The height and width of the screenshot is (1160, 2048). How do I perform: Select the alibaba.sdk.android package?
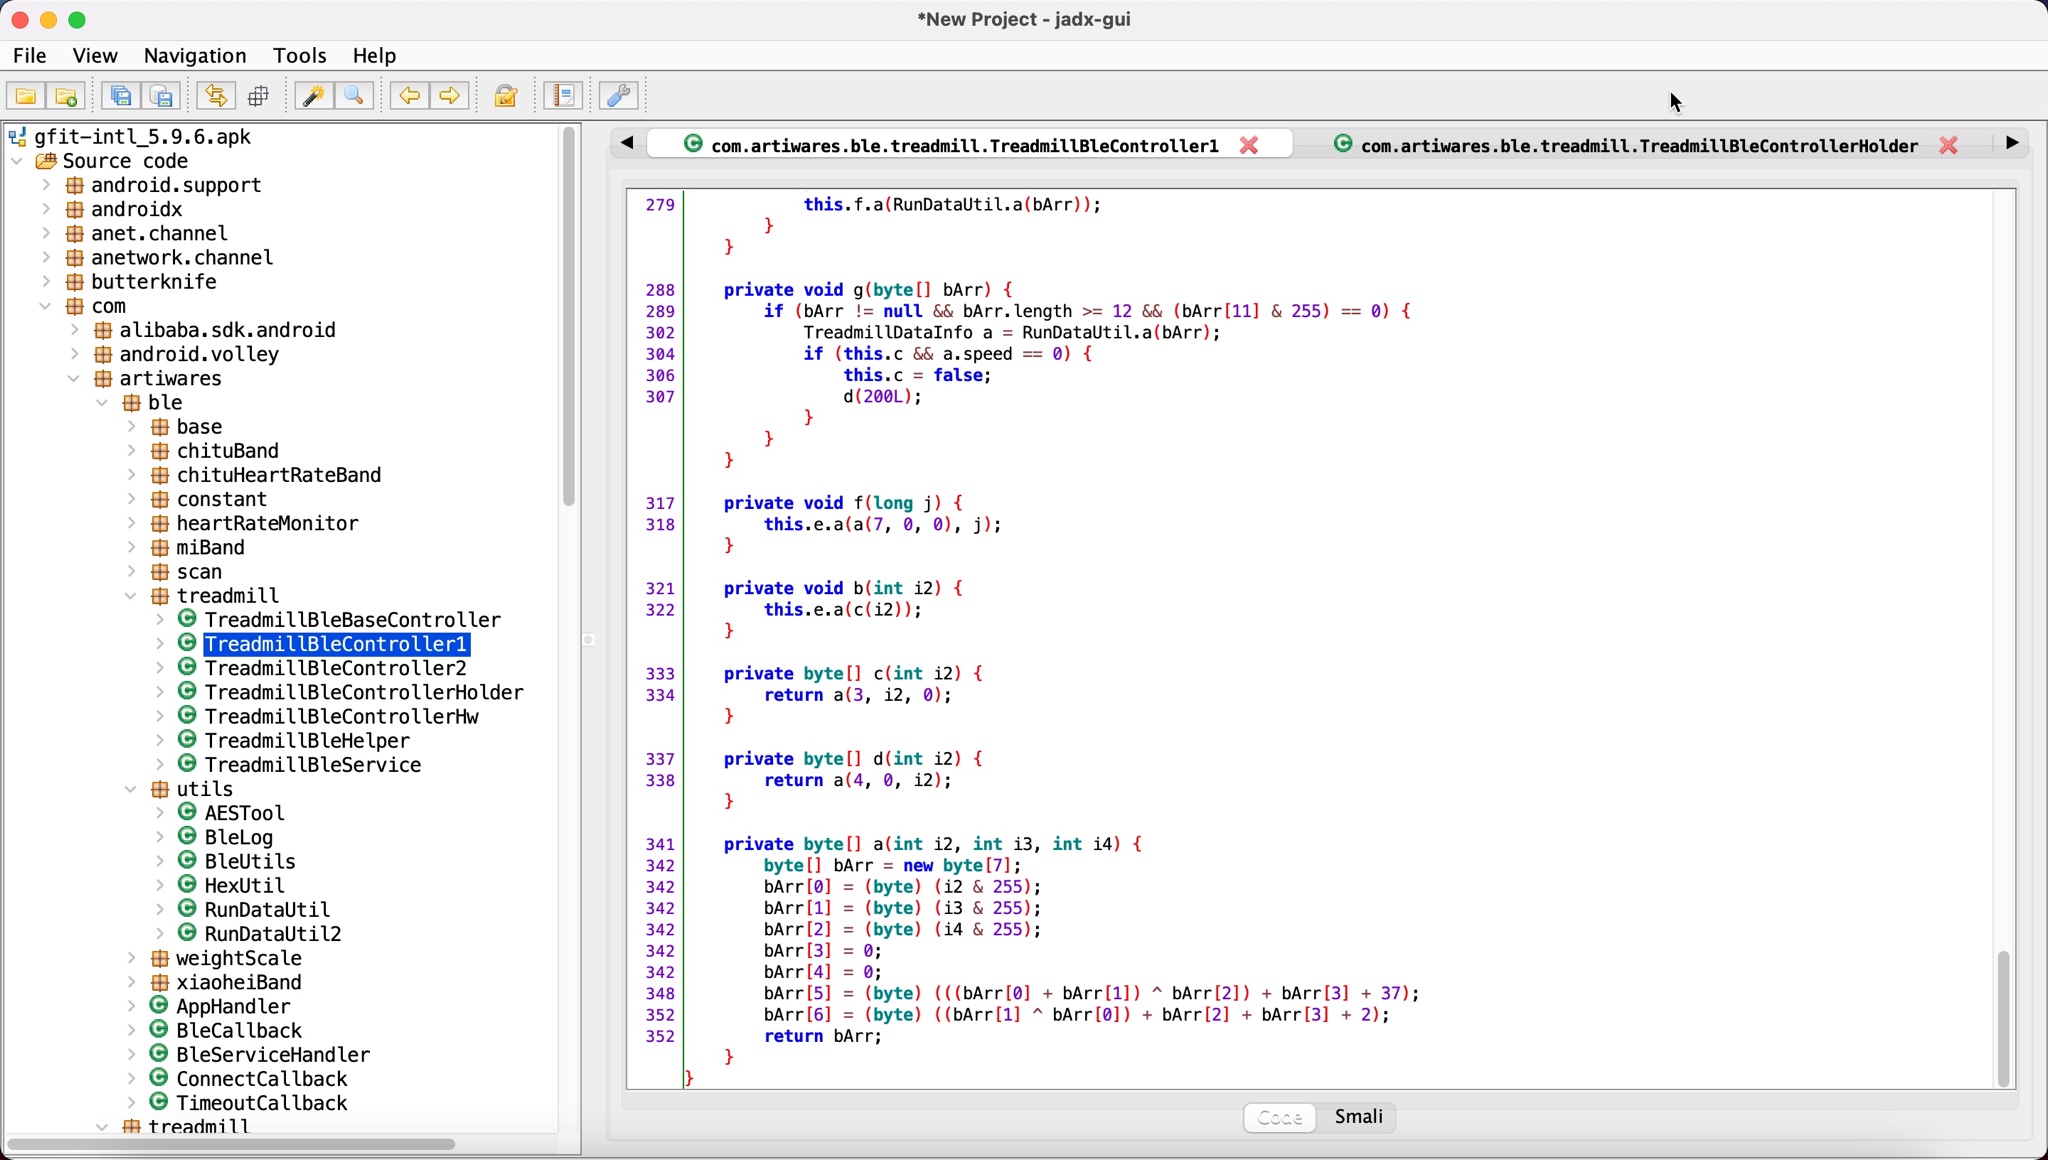(228, 330)
